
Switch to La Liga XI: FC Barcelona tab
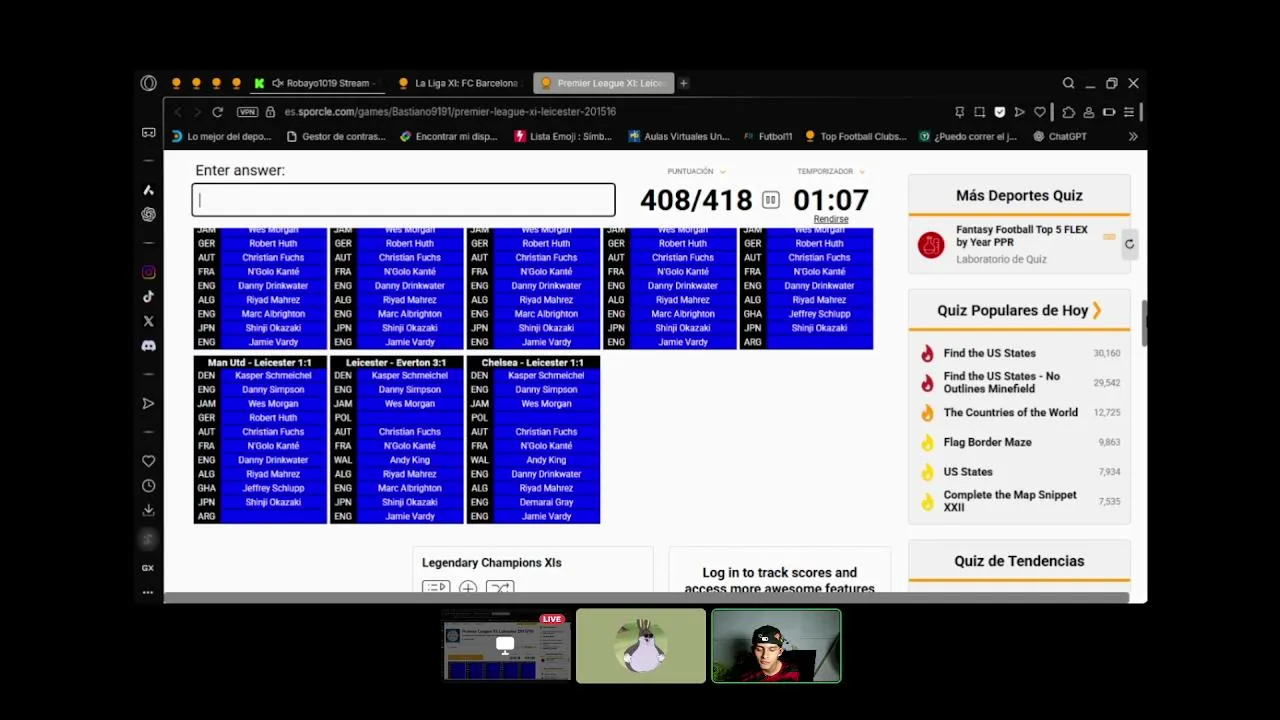[x=458, y=83]
